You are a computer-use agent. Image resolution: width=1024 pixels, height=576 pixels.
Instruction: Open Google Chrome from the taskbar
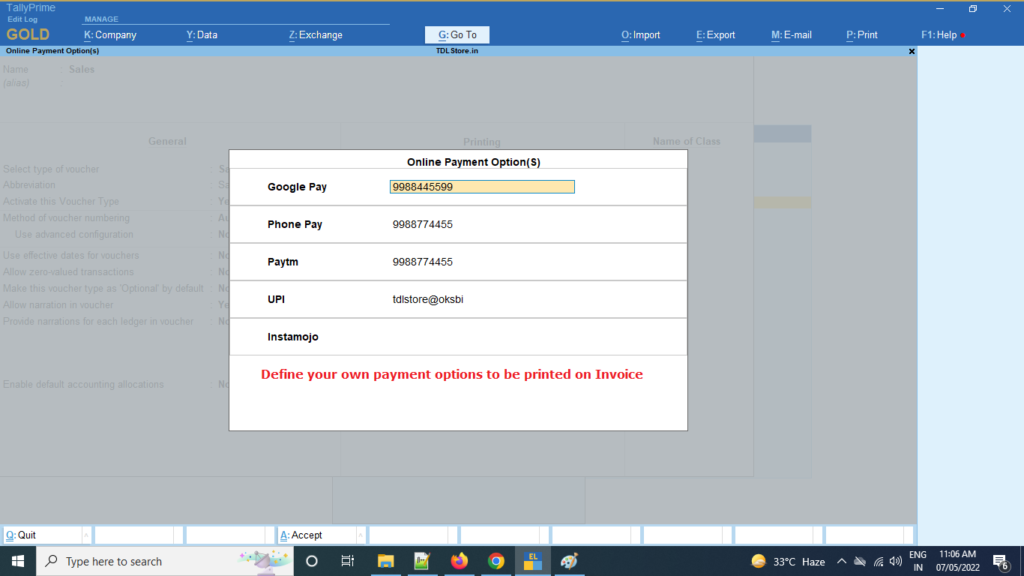(x=495, y=560)
